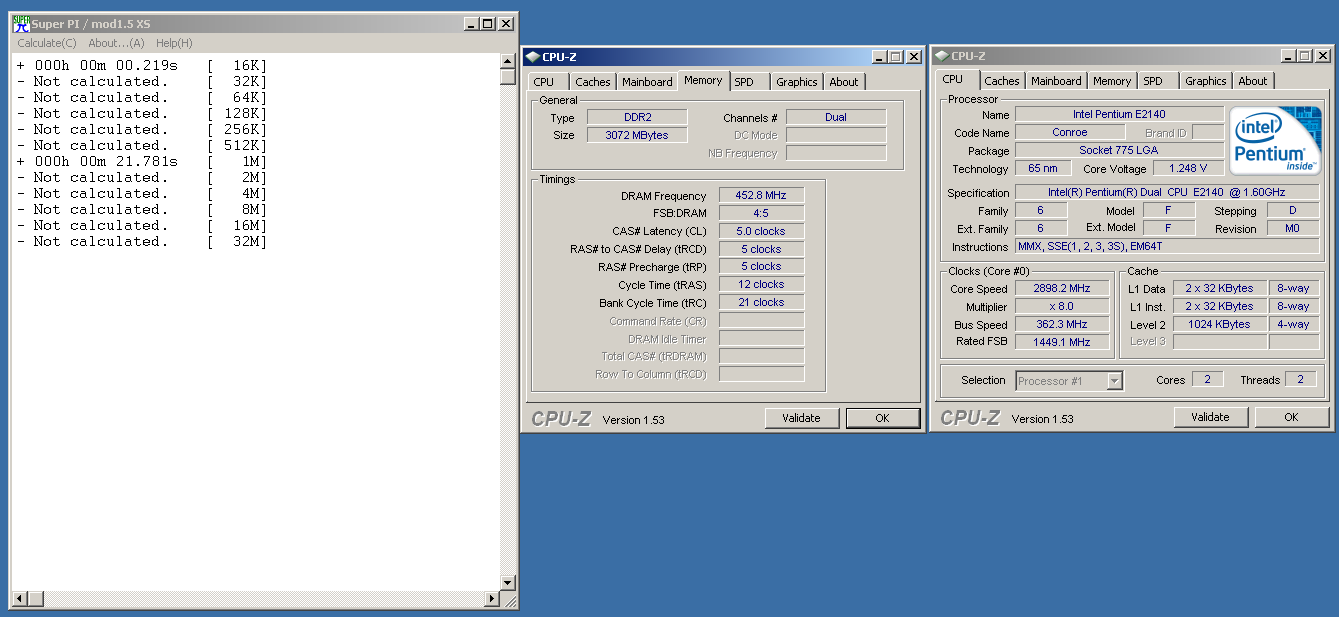Click OK in the Memory CPU-Z window
The height and width of the screenshot is (617, 1339).
coord(882,418)
